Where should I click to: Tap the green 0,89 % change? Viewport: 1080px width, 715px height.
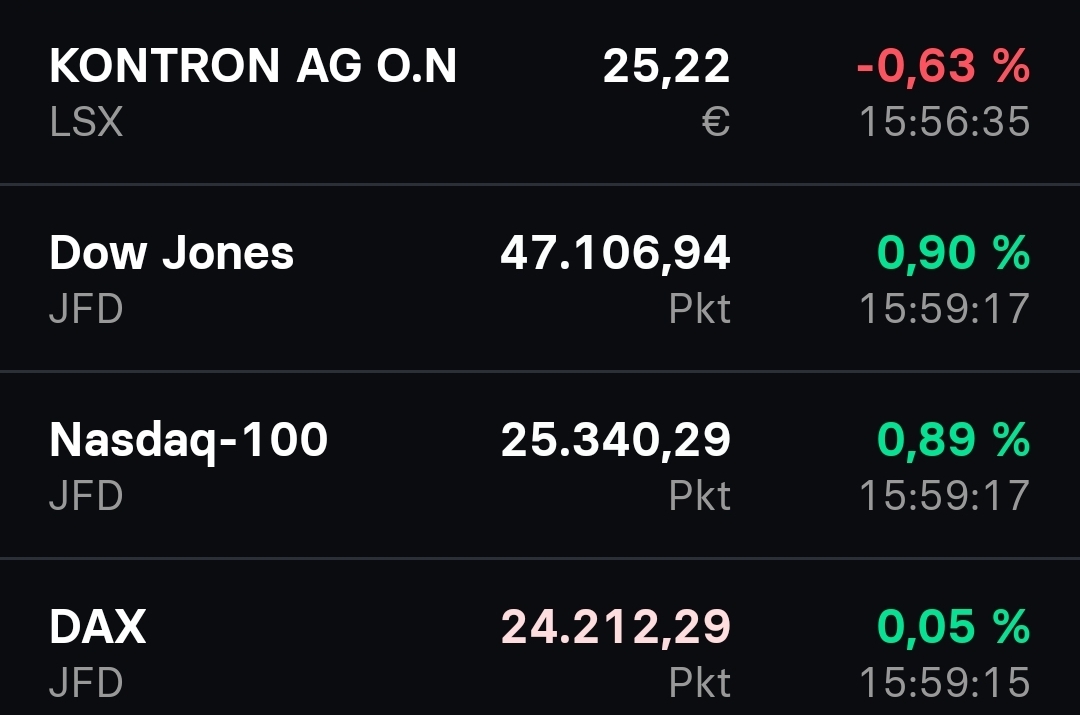pyautogui.click(x=953, y=439)
